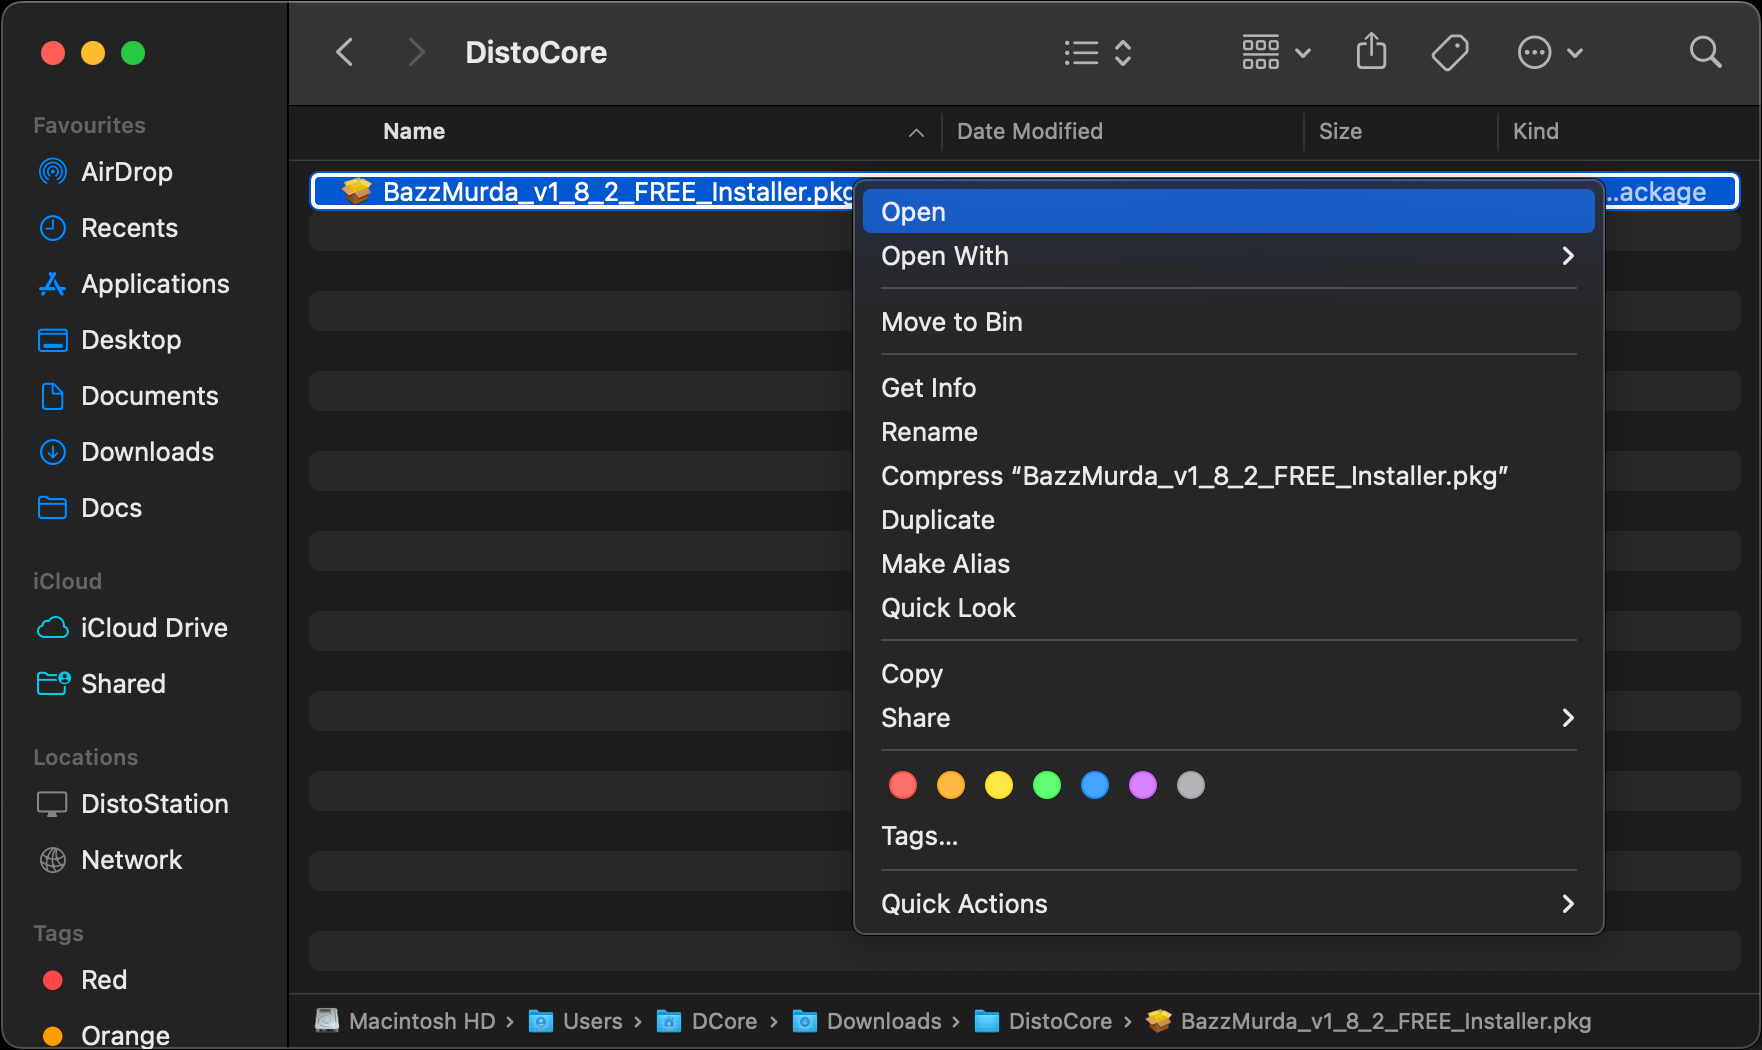Viewport: 1762px width, 1050px height.
Task: Expand the Quick Actions submenu
Action: pyautogui.click(x=1228, y=904)
